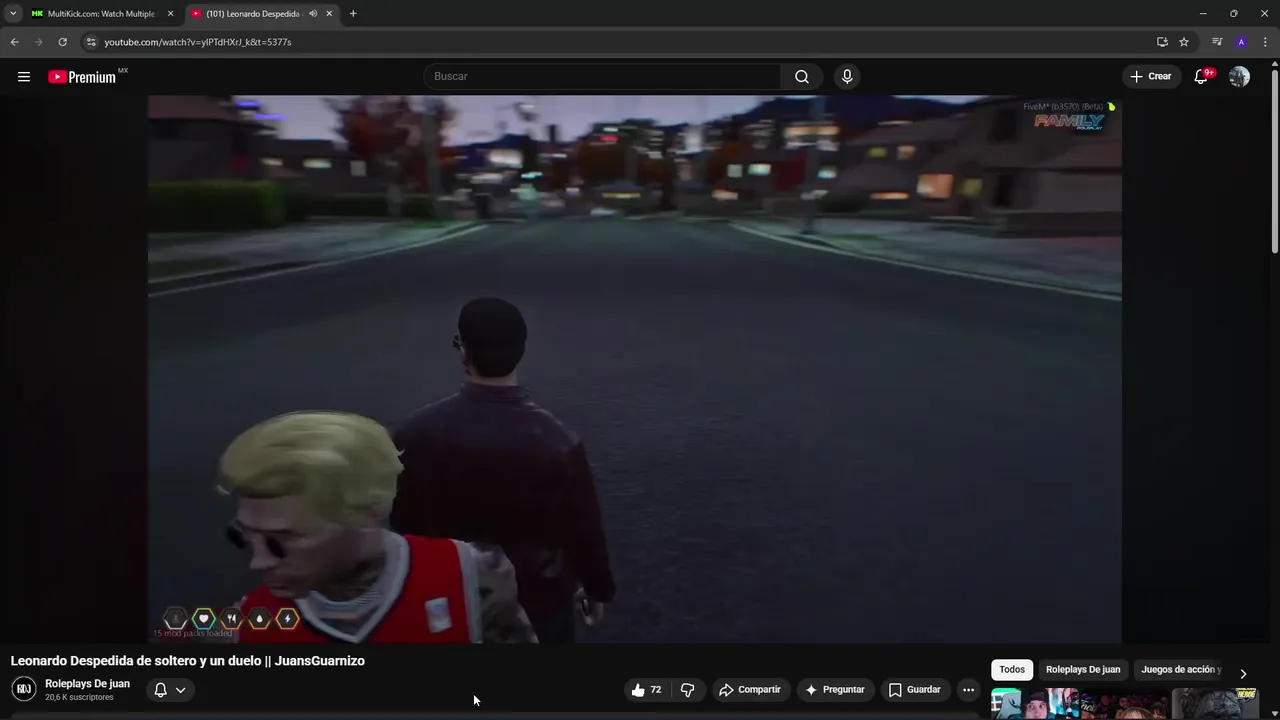This screenshot has height=720, width=1280.
Task: Select the Todos filter chip
Action: (1012, 669)
